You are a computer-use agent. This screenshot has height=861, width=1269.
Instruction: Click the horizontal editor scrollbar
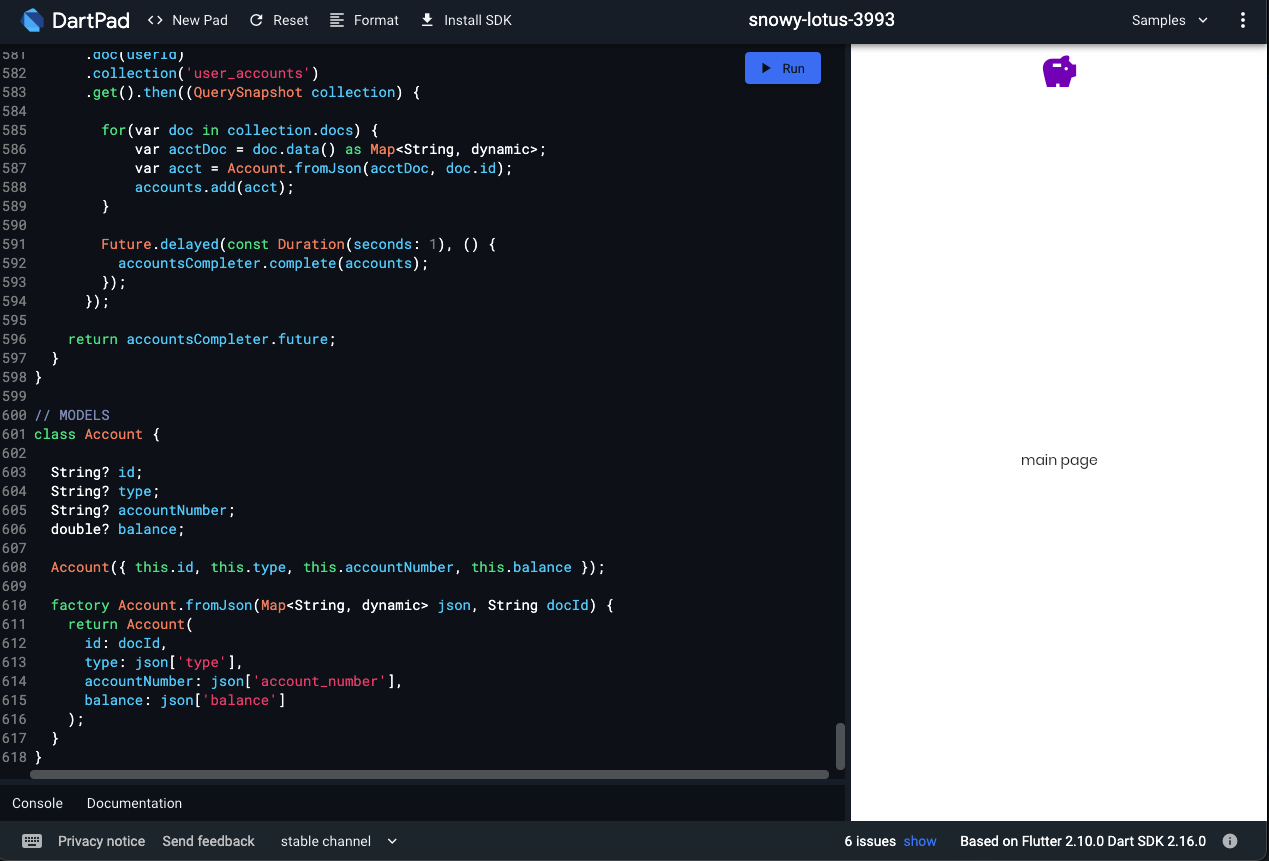pyautogui.click(x=429, y=774)
